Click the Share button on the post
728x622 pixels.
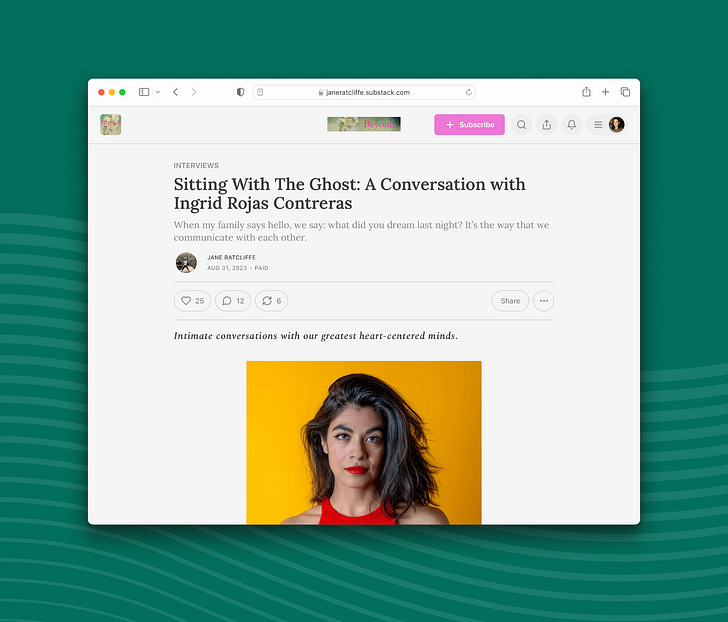coord(510,301)
